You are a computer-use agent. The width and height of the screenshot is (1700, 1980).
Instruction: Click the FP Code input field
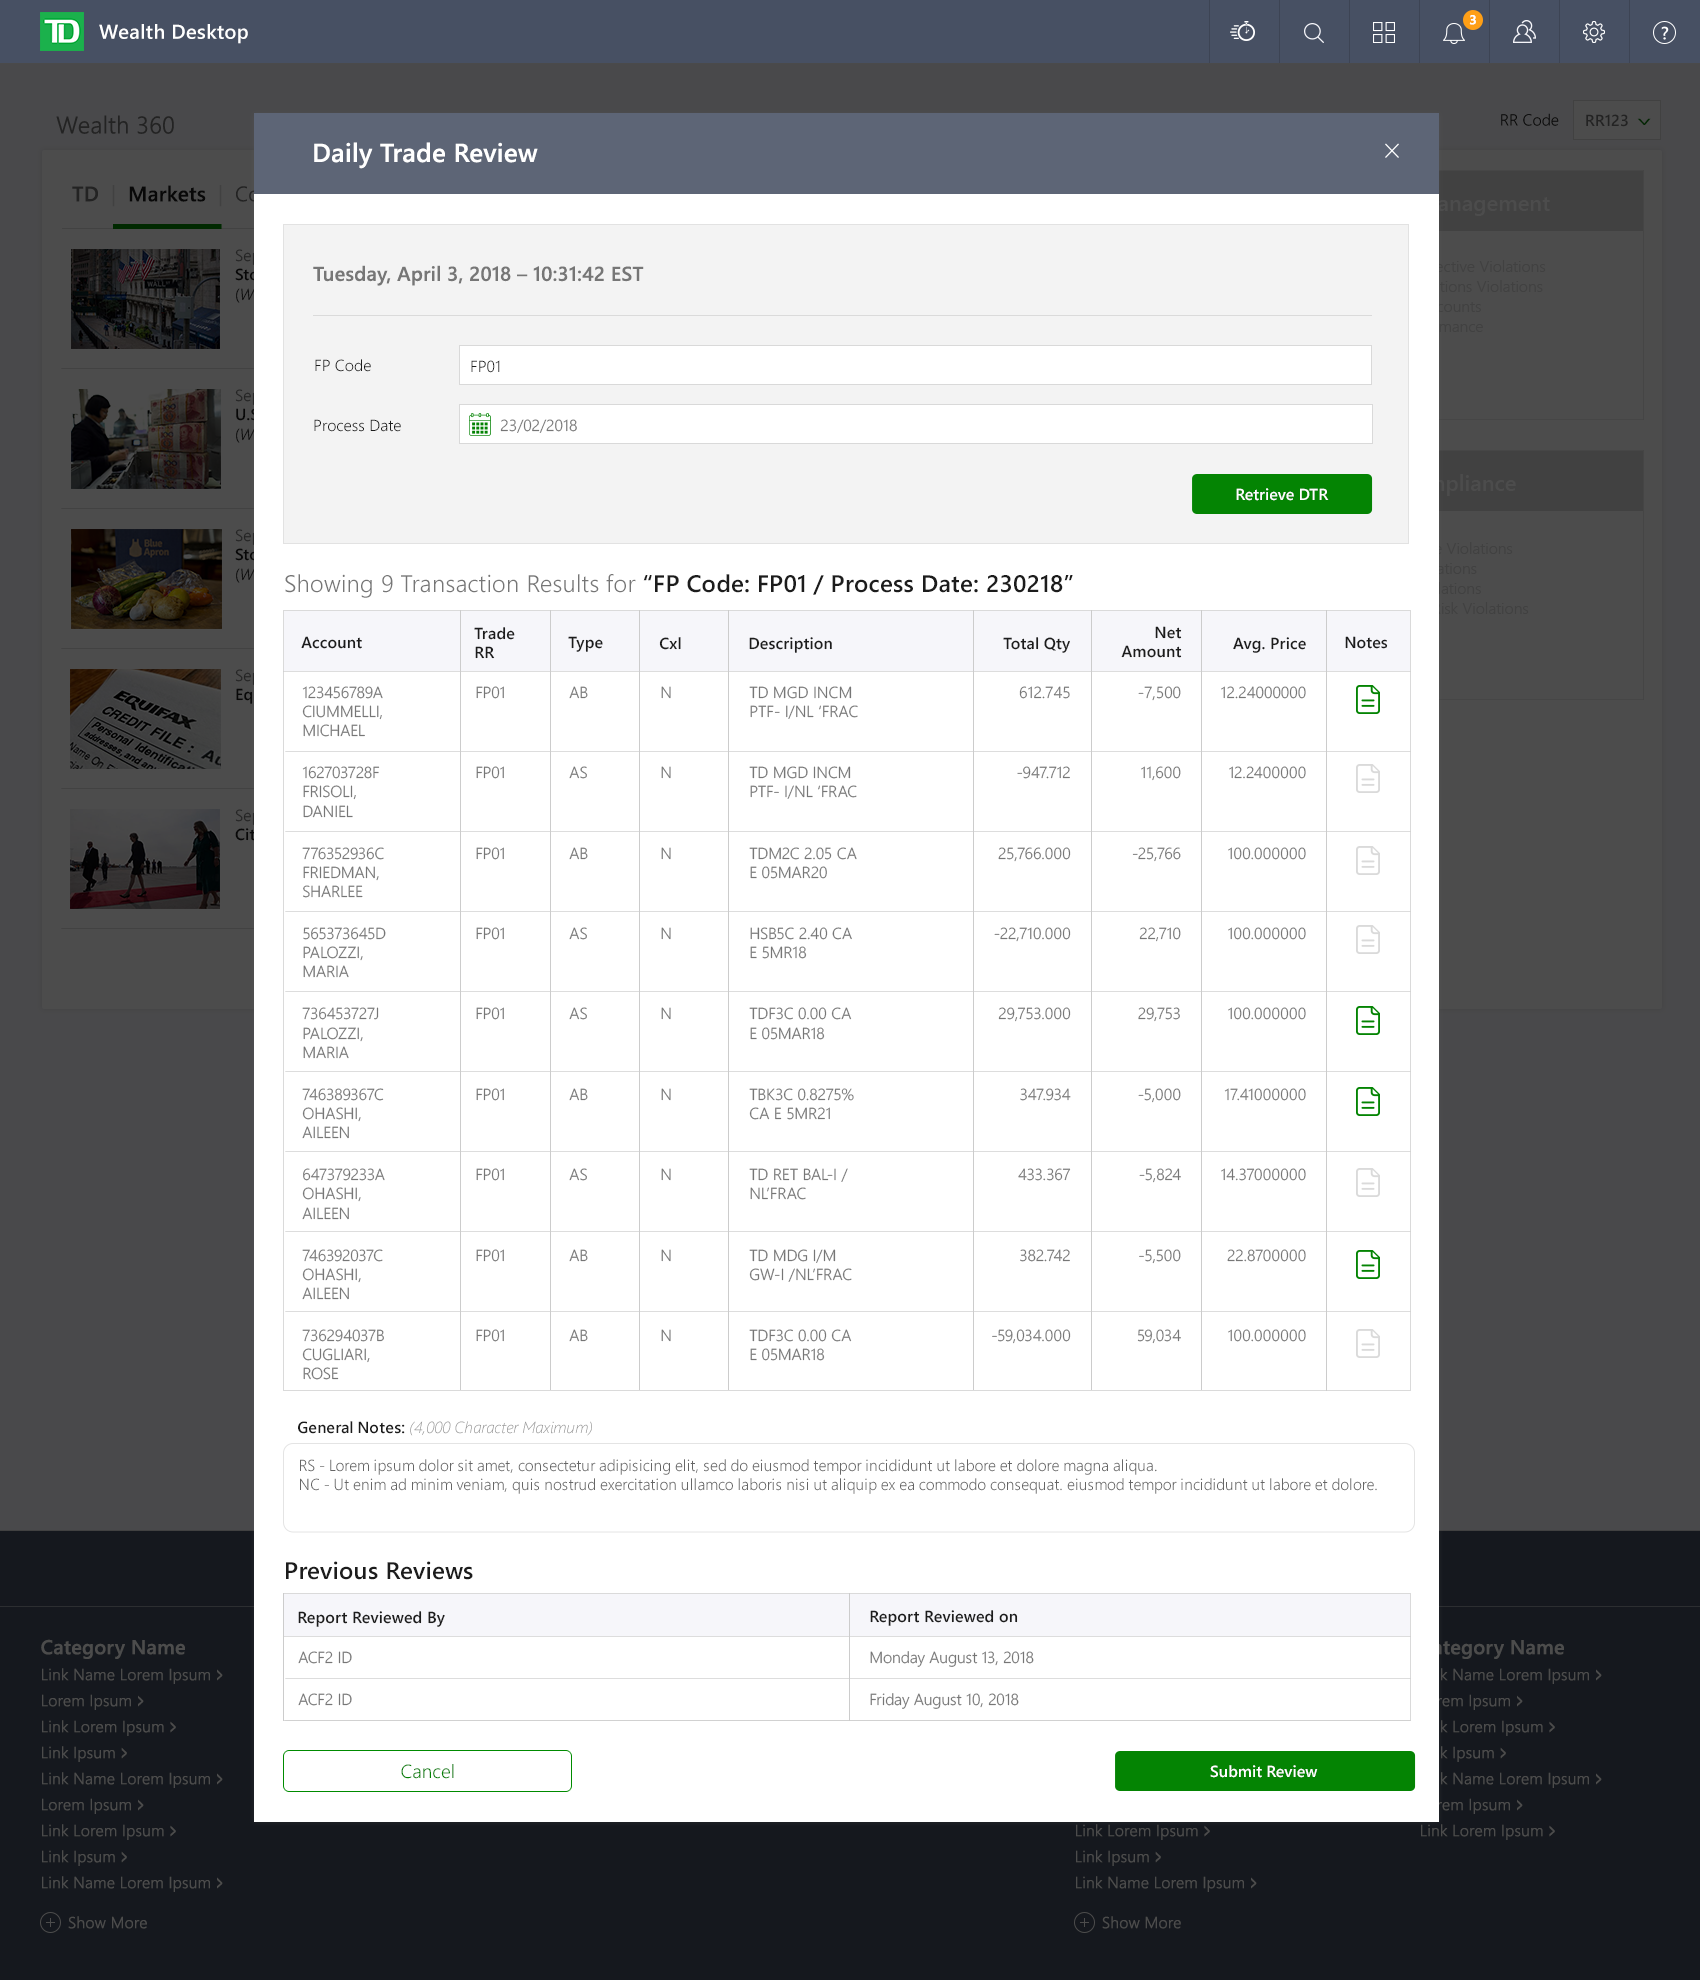pos(915,365)
